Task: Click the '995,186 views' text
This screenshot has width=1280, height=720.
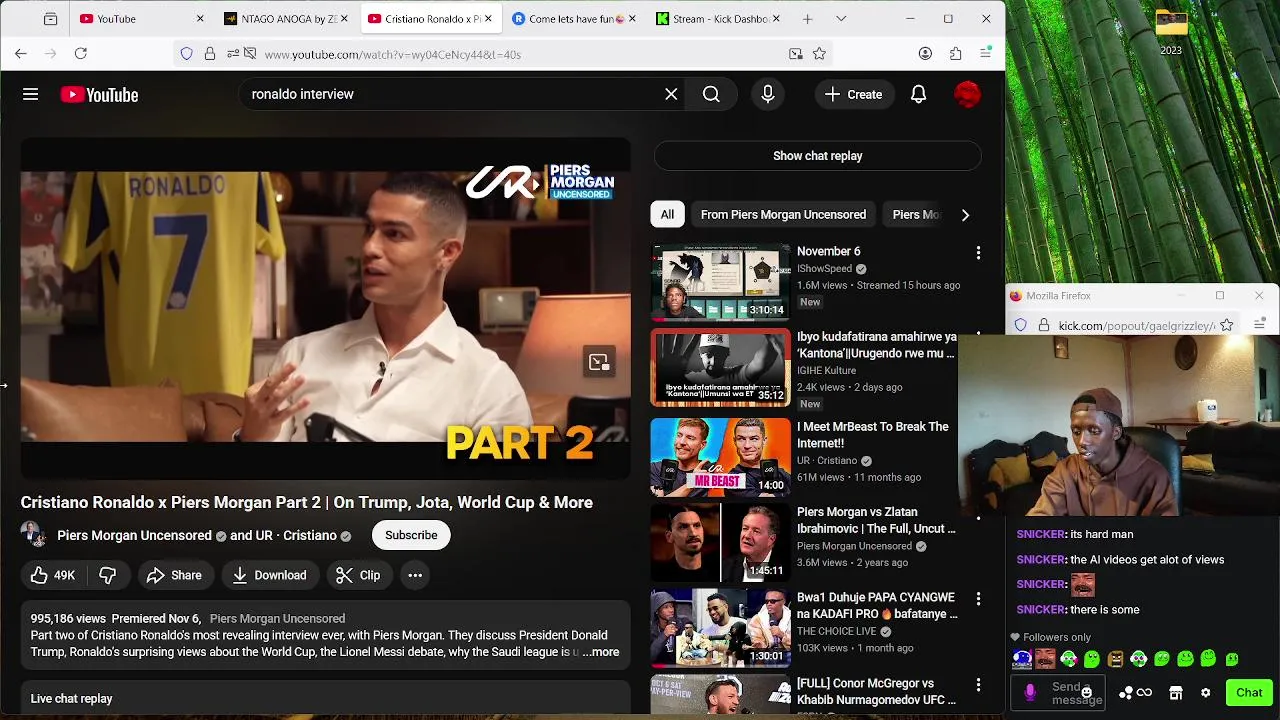Action: 68,619
